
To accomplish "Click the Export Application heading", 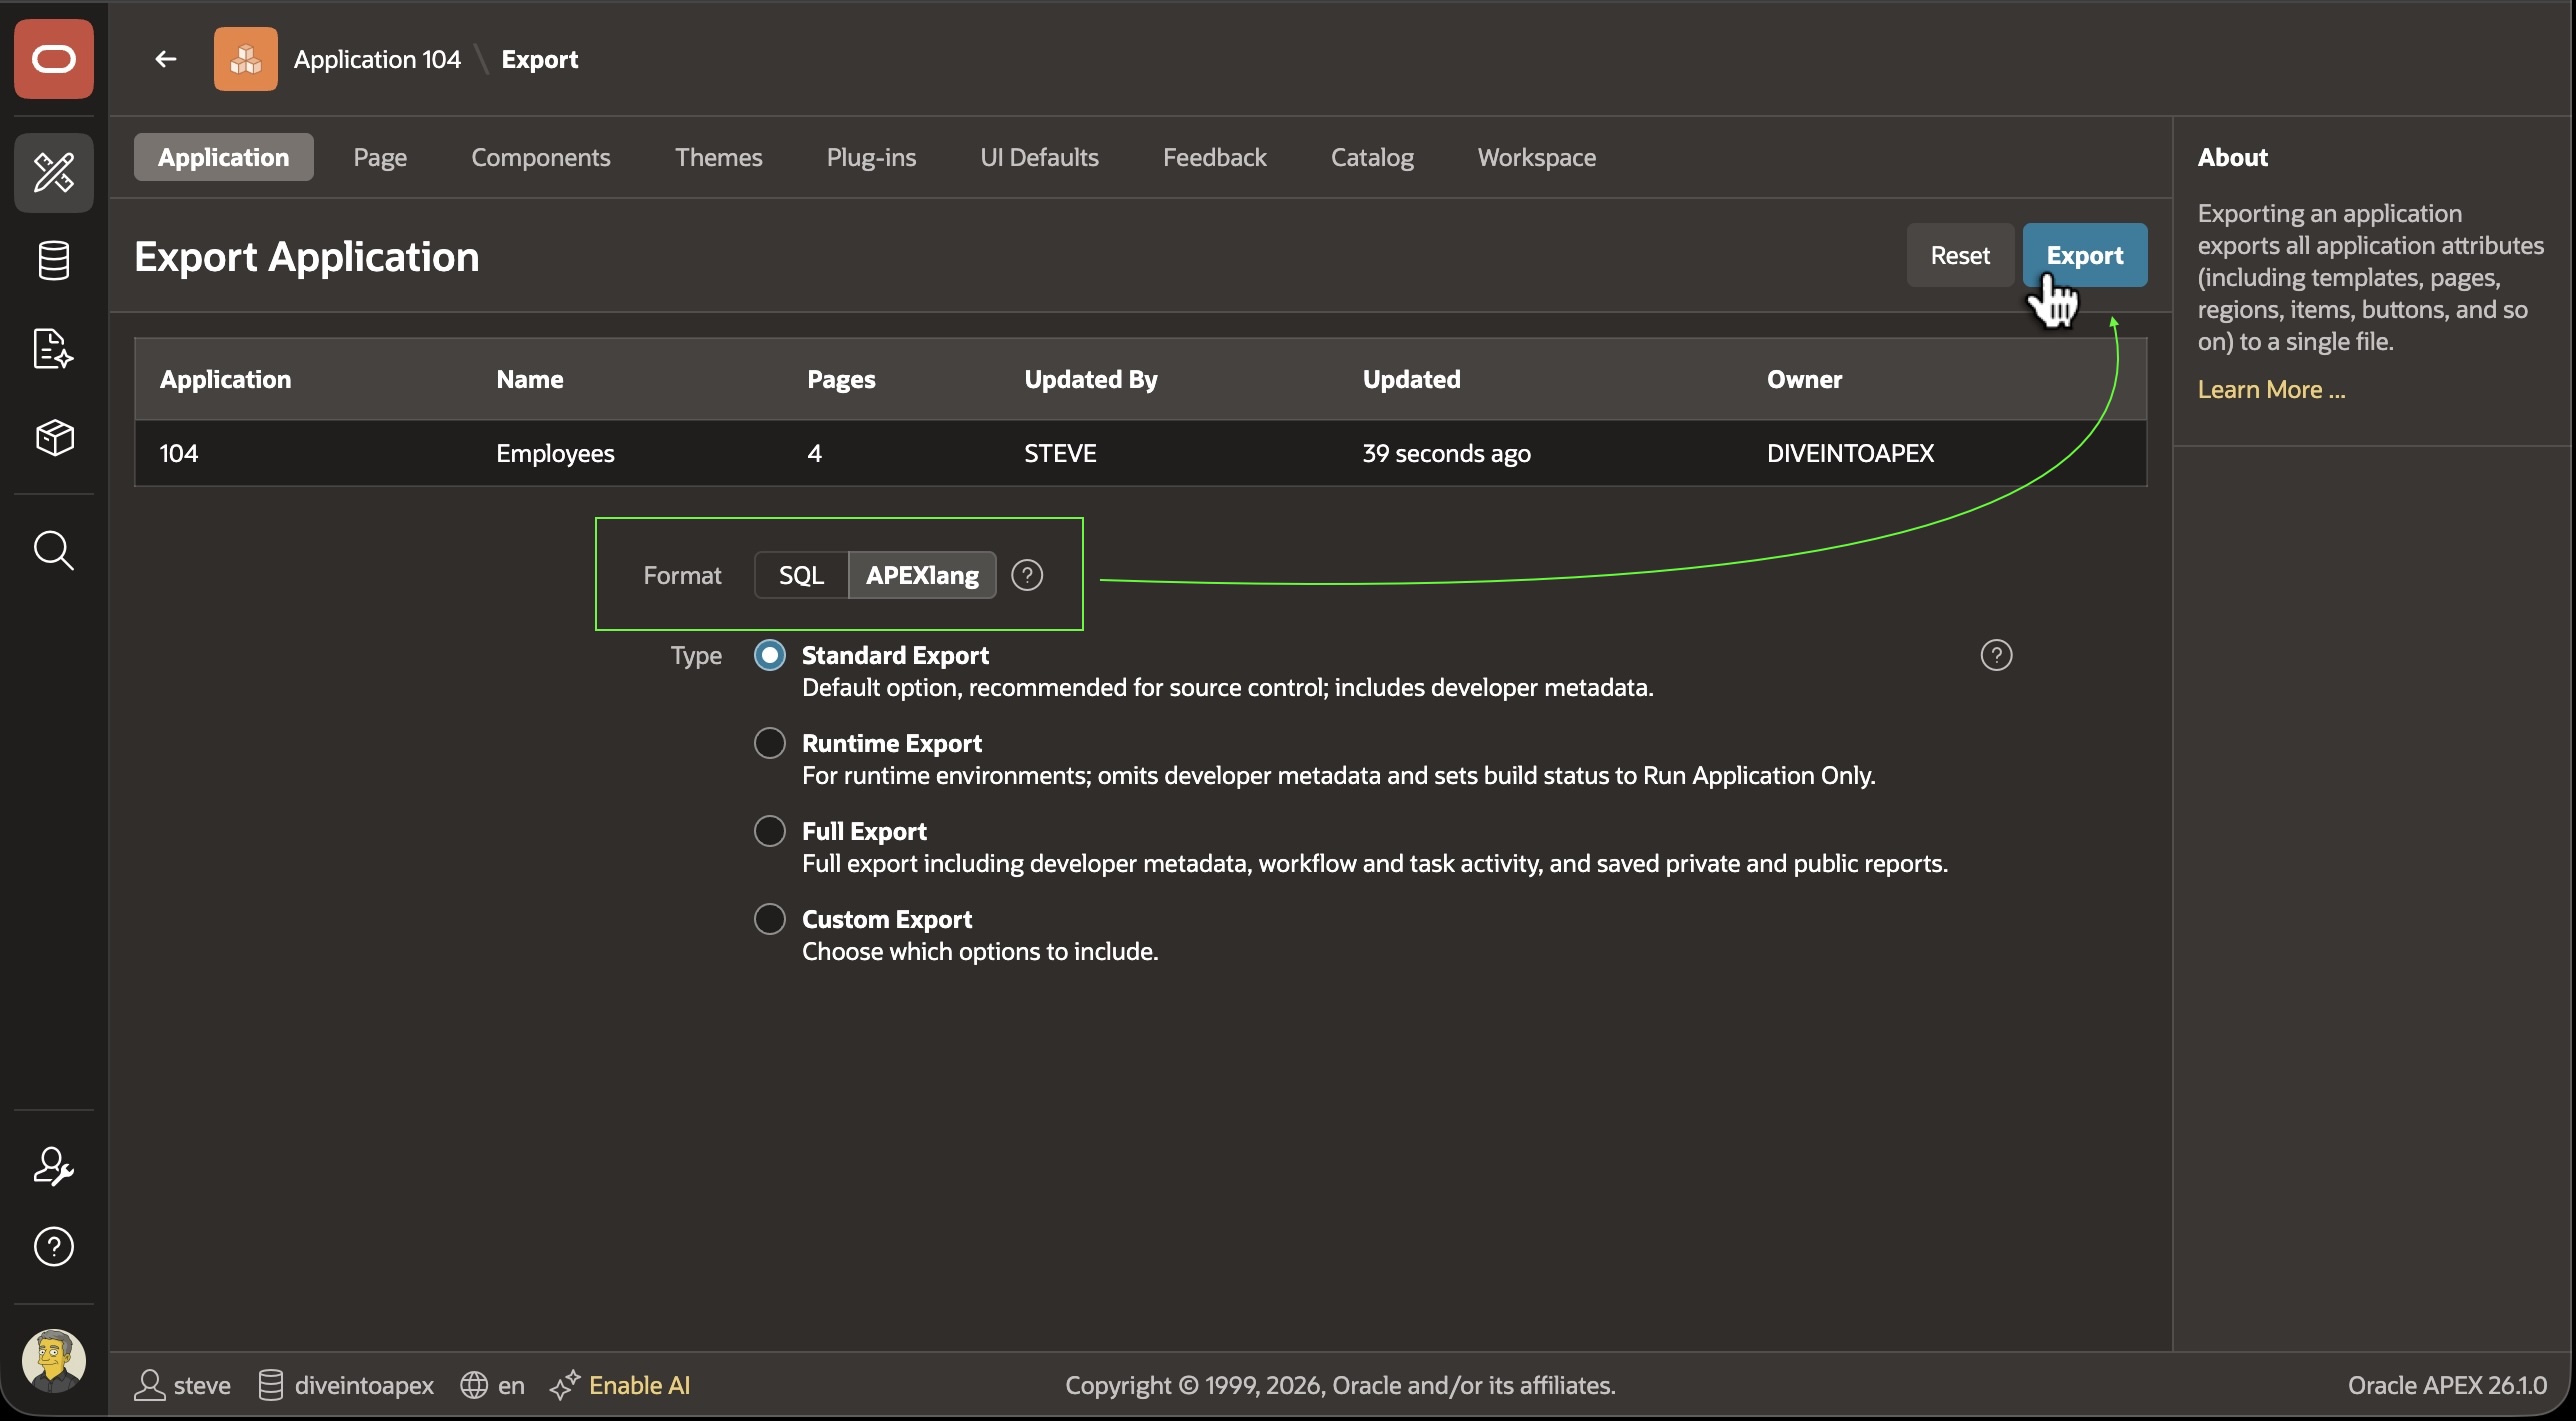I will click(307, 257).
